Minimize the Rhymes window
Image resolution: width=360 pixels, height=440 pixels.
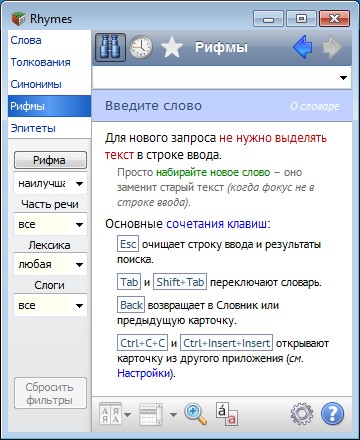(268, 19)
